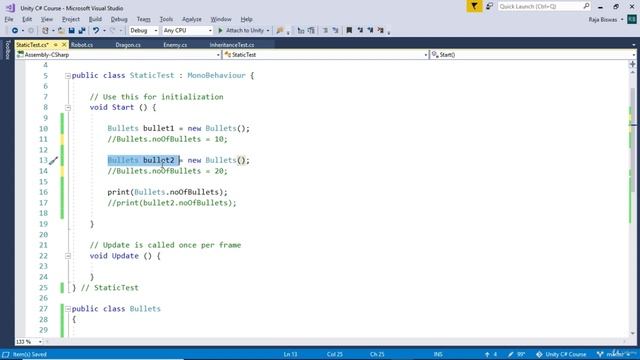Open the Toolbox side panel
The image size is (640, 360).
[7, 50]
